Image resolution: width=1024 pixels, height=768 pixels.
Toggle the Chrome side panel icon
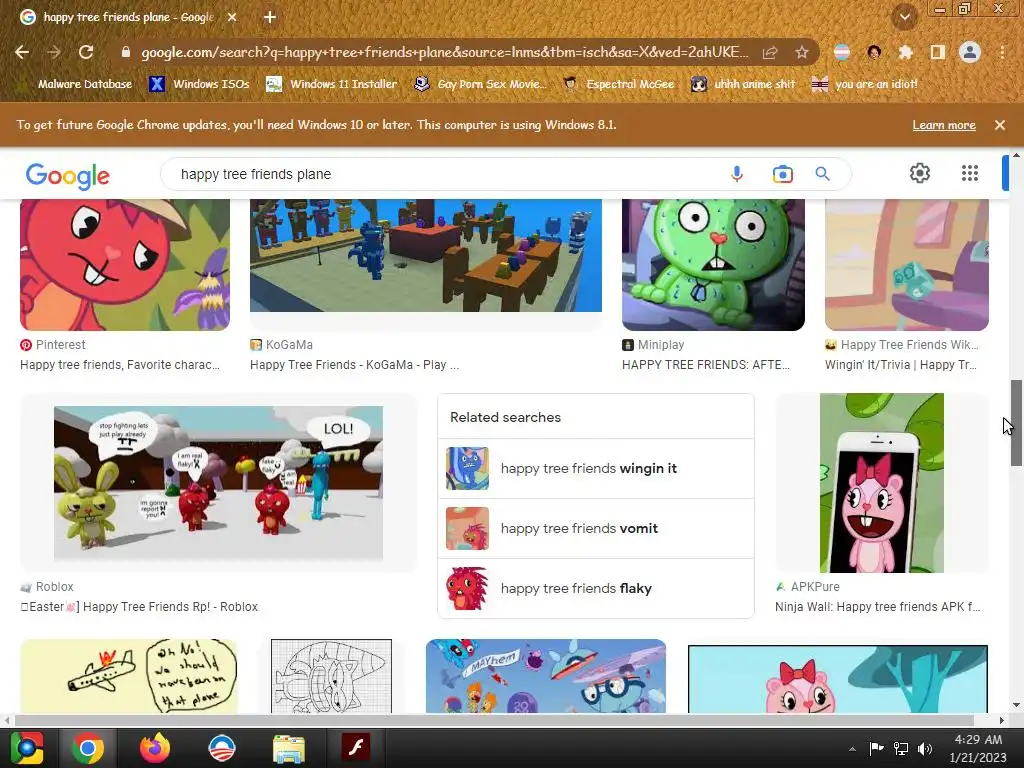pyautogui.click(x=938, y=52)
